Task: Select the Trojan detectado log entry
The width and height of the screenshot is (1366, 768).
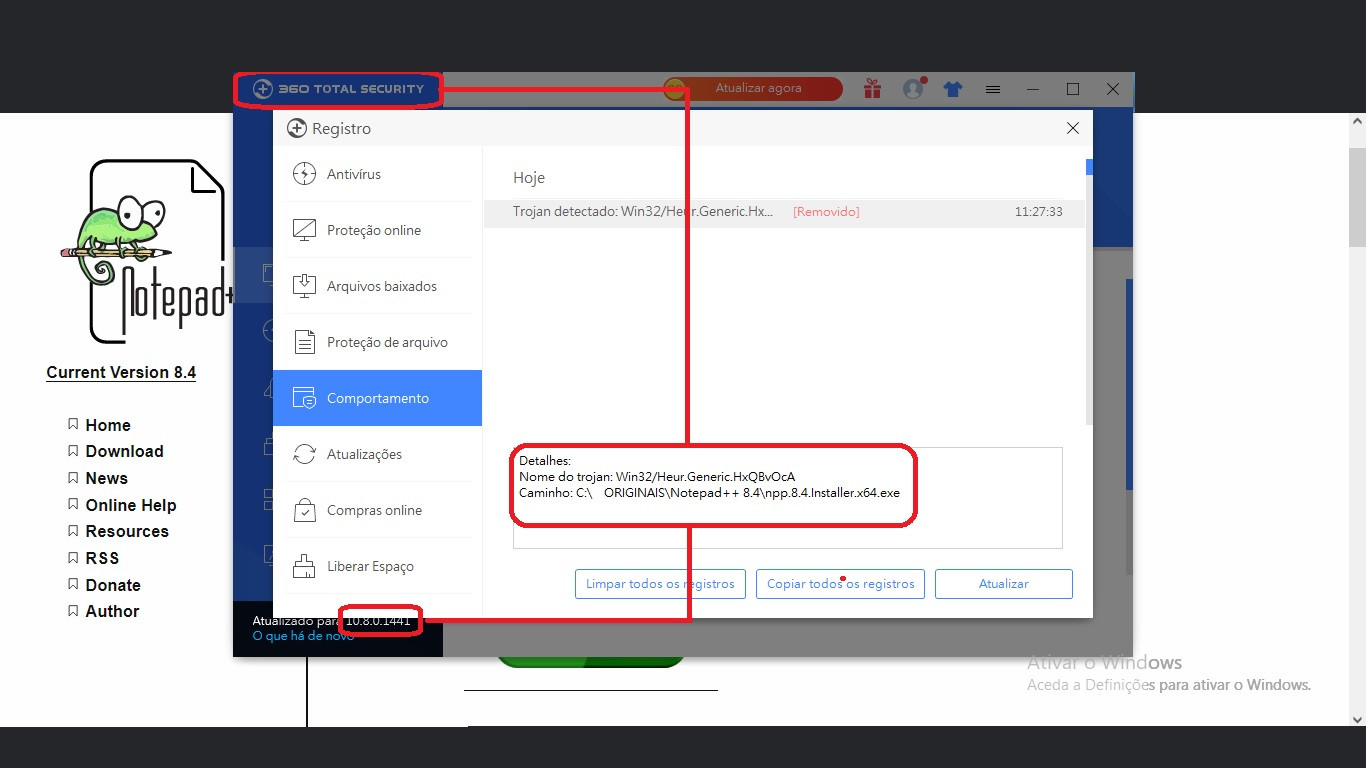Action: 784,212
